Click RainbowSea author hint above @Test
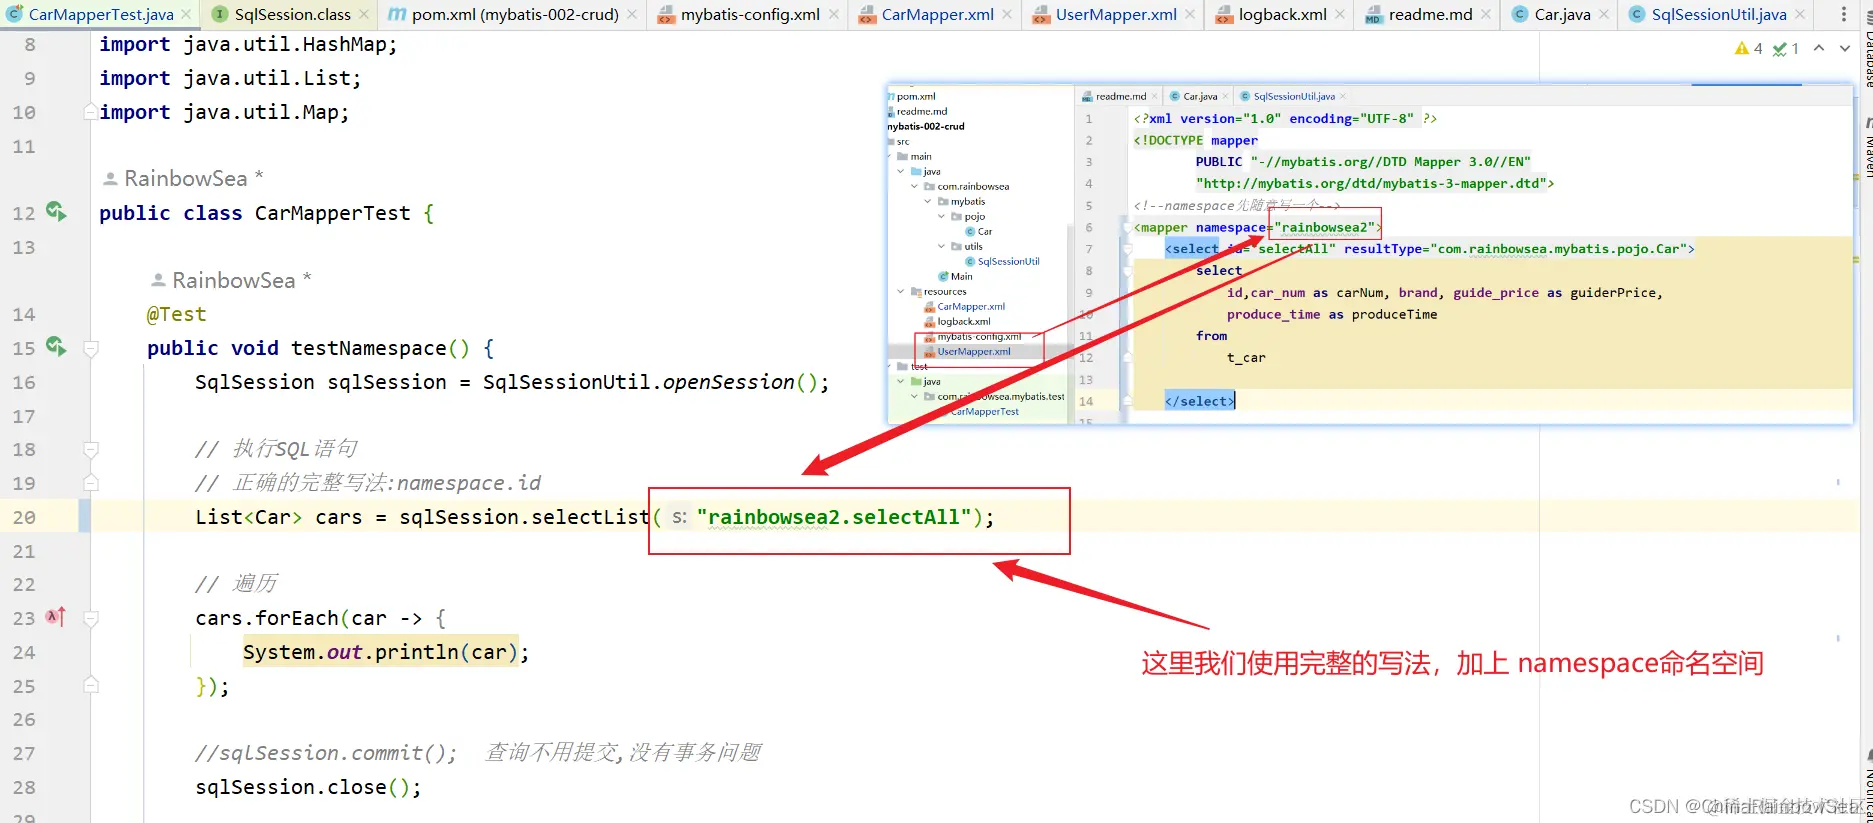1873x823 pixels. 232,280
